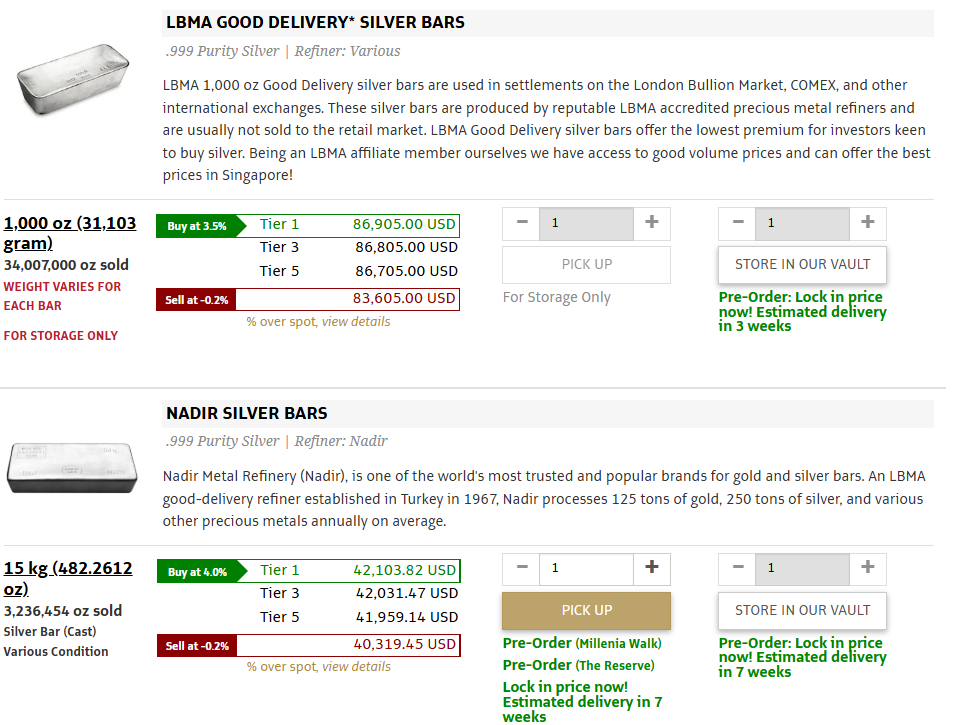The image size is (957, 725).
Task: Select the LBMA Buy at 3.5% label
Action: tap(197, 226)
